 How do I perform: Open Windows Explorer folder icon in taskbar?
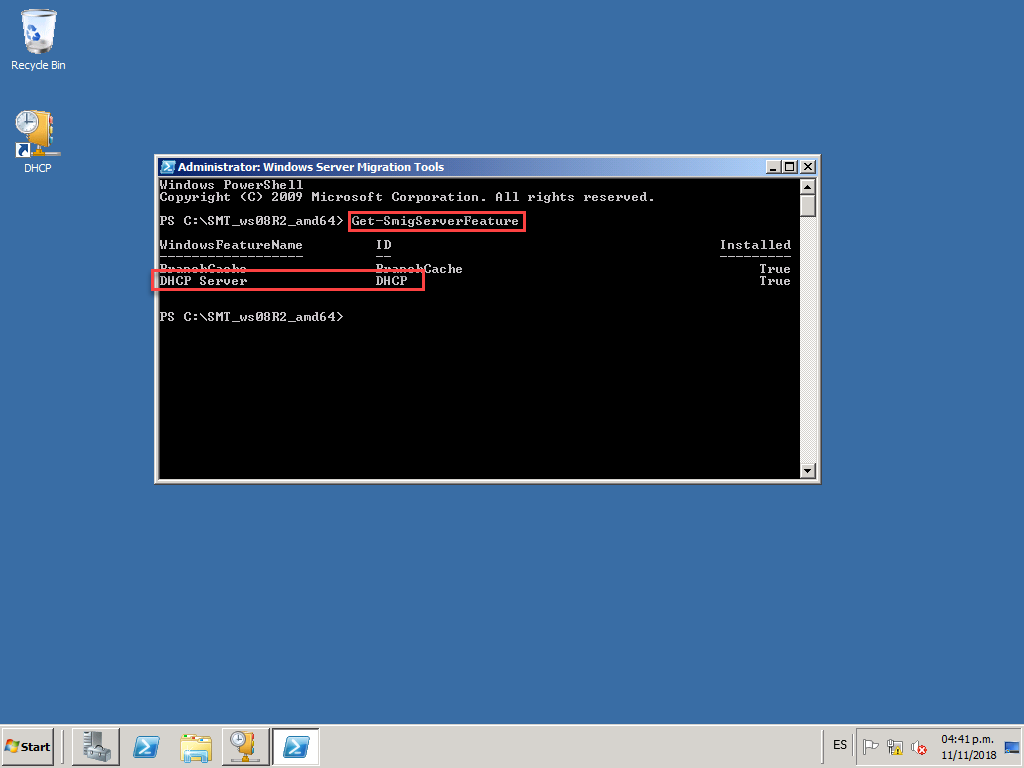pyautogui.click(x=196, y=746)
